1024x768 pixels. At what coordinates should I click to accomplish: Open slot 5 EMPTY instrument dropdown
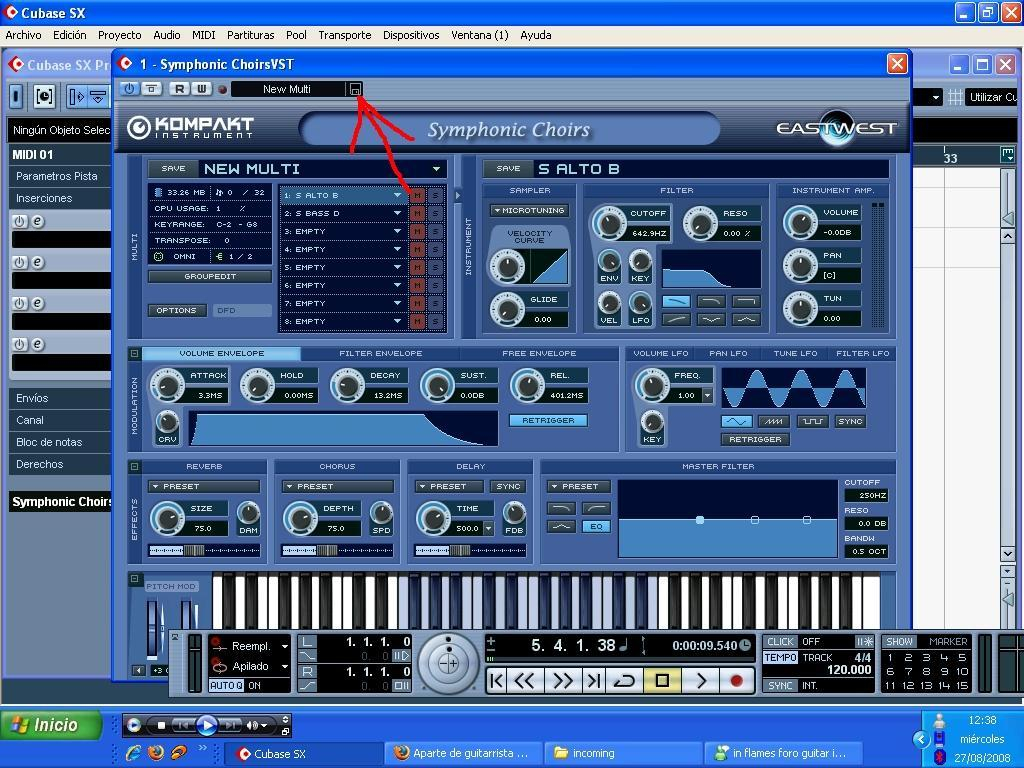tap(397, 267)
